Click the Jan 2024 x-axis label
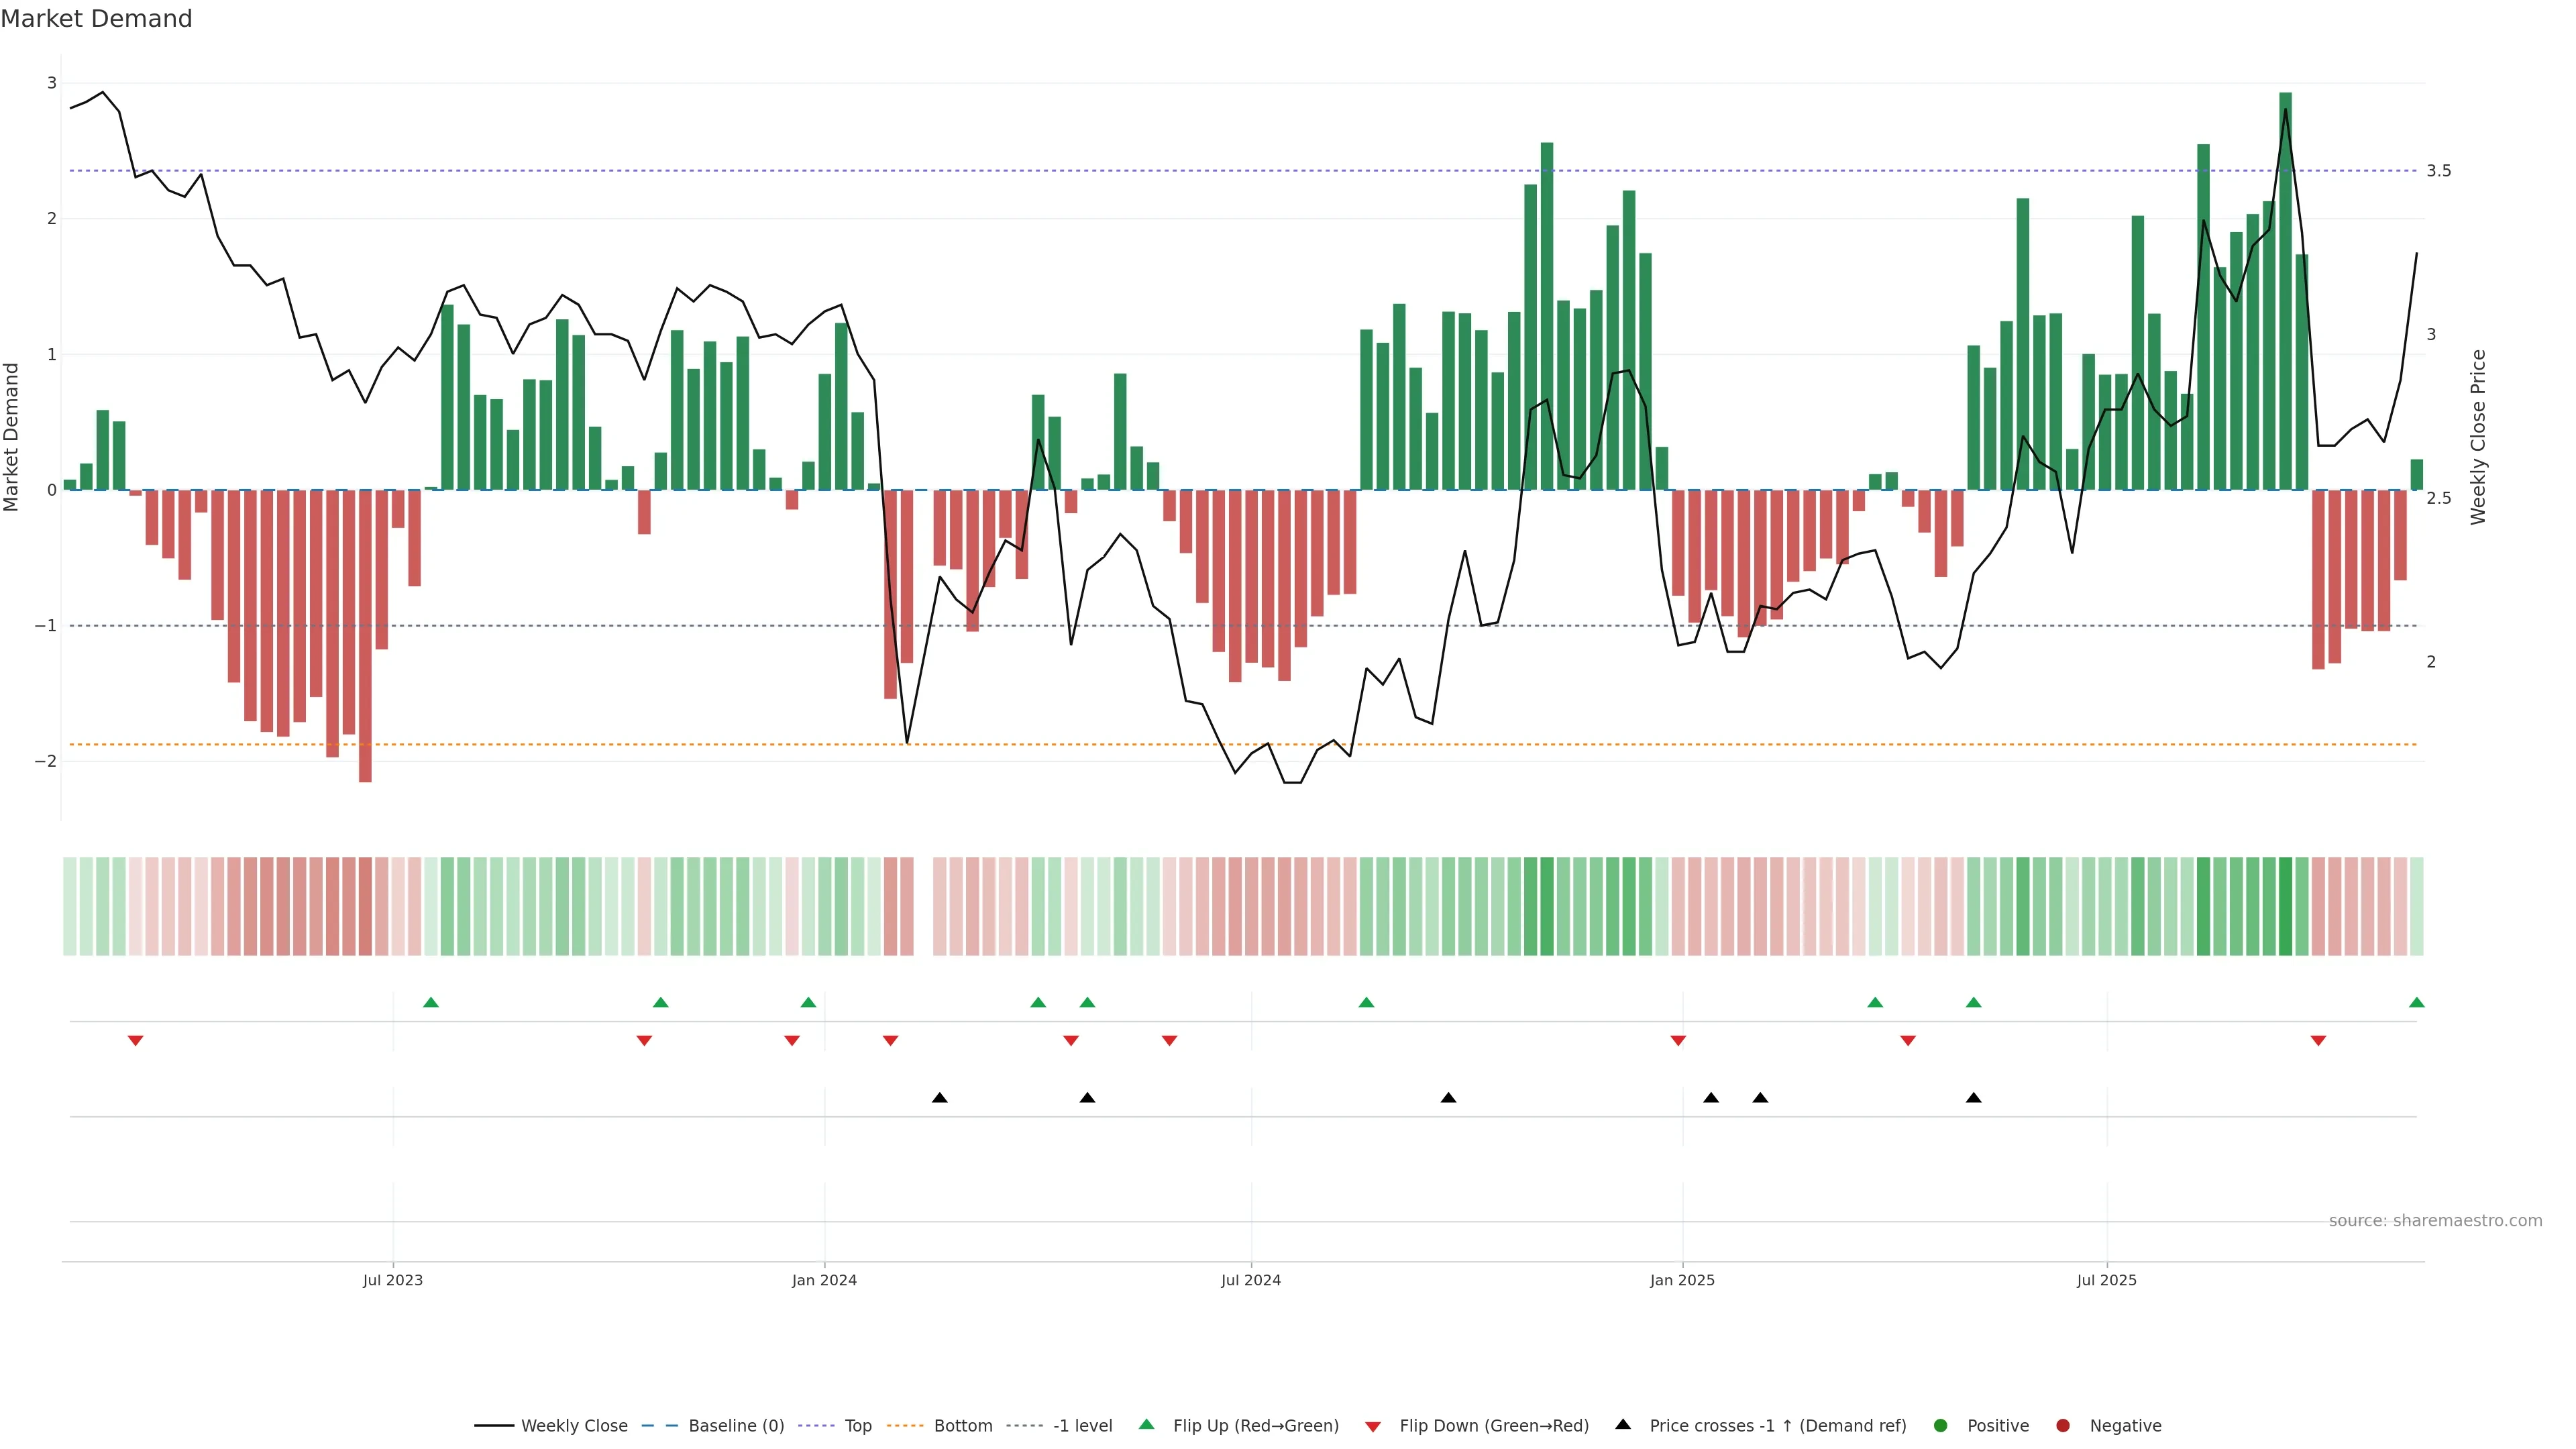This screenshot has height=1449, width=2576. point(824,1280)
